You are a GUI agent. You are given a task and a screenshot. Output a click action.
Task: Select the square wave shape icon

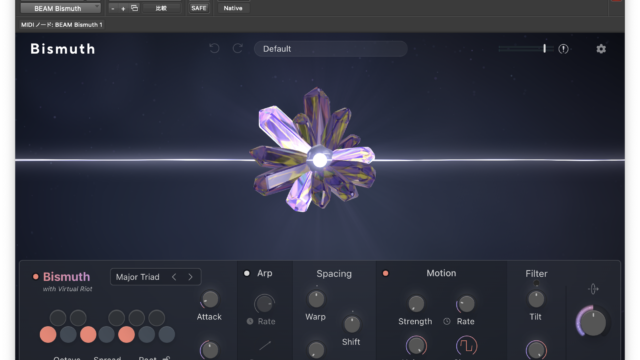(466, 346)
